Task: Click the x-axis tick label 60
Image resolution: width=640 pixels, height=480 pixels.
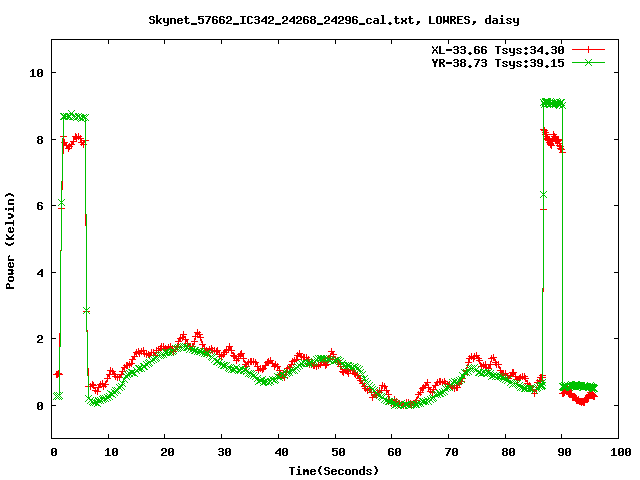Action: point(394,452)
